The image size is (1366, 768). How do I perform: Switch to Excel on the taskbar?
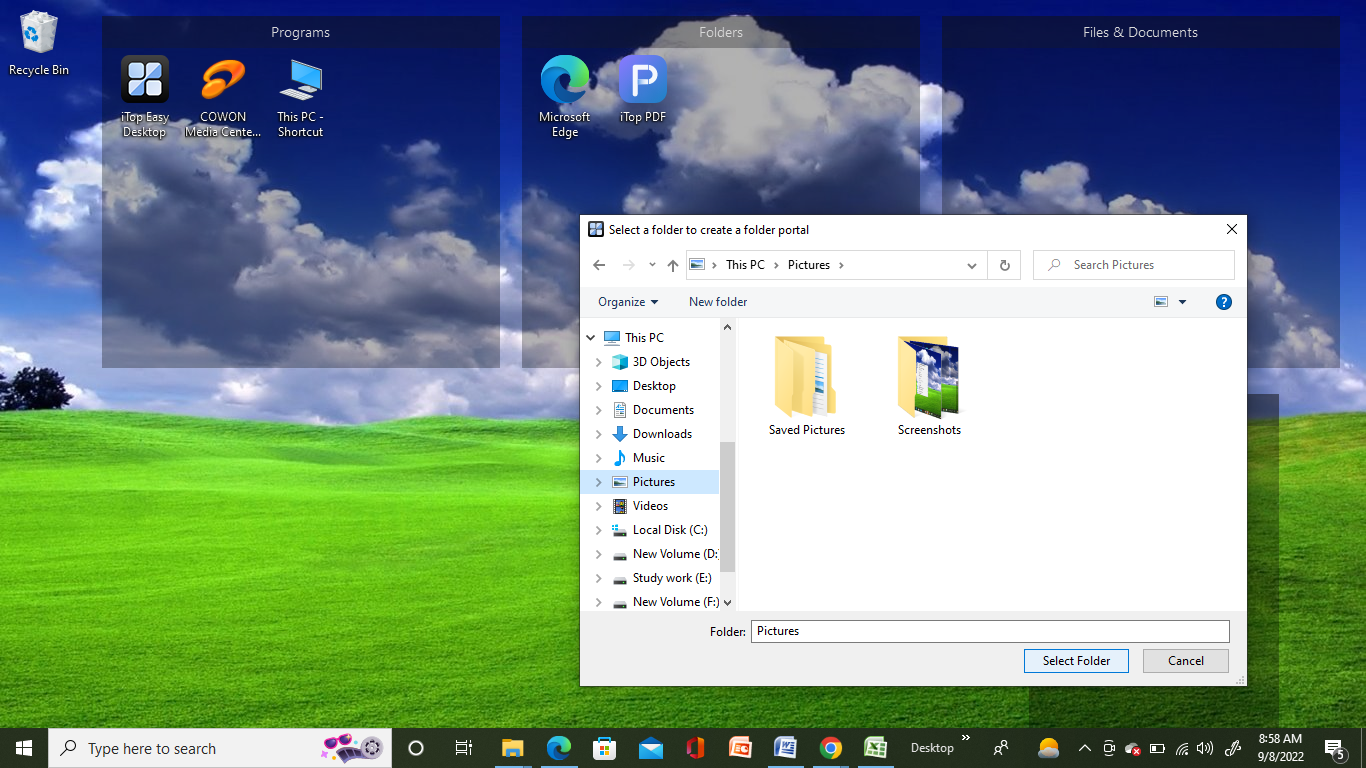click(876, 748)
